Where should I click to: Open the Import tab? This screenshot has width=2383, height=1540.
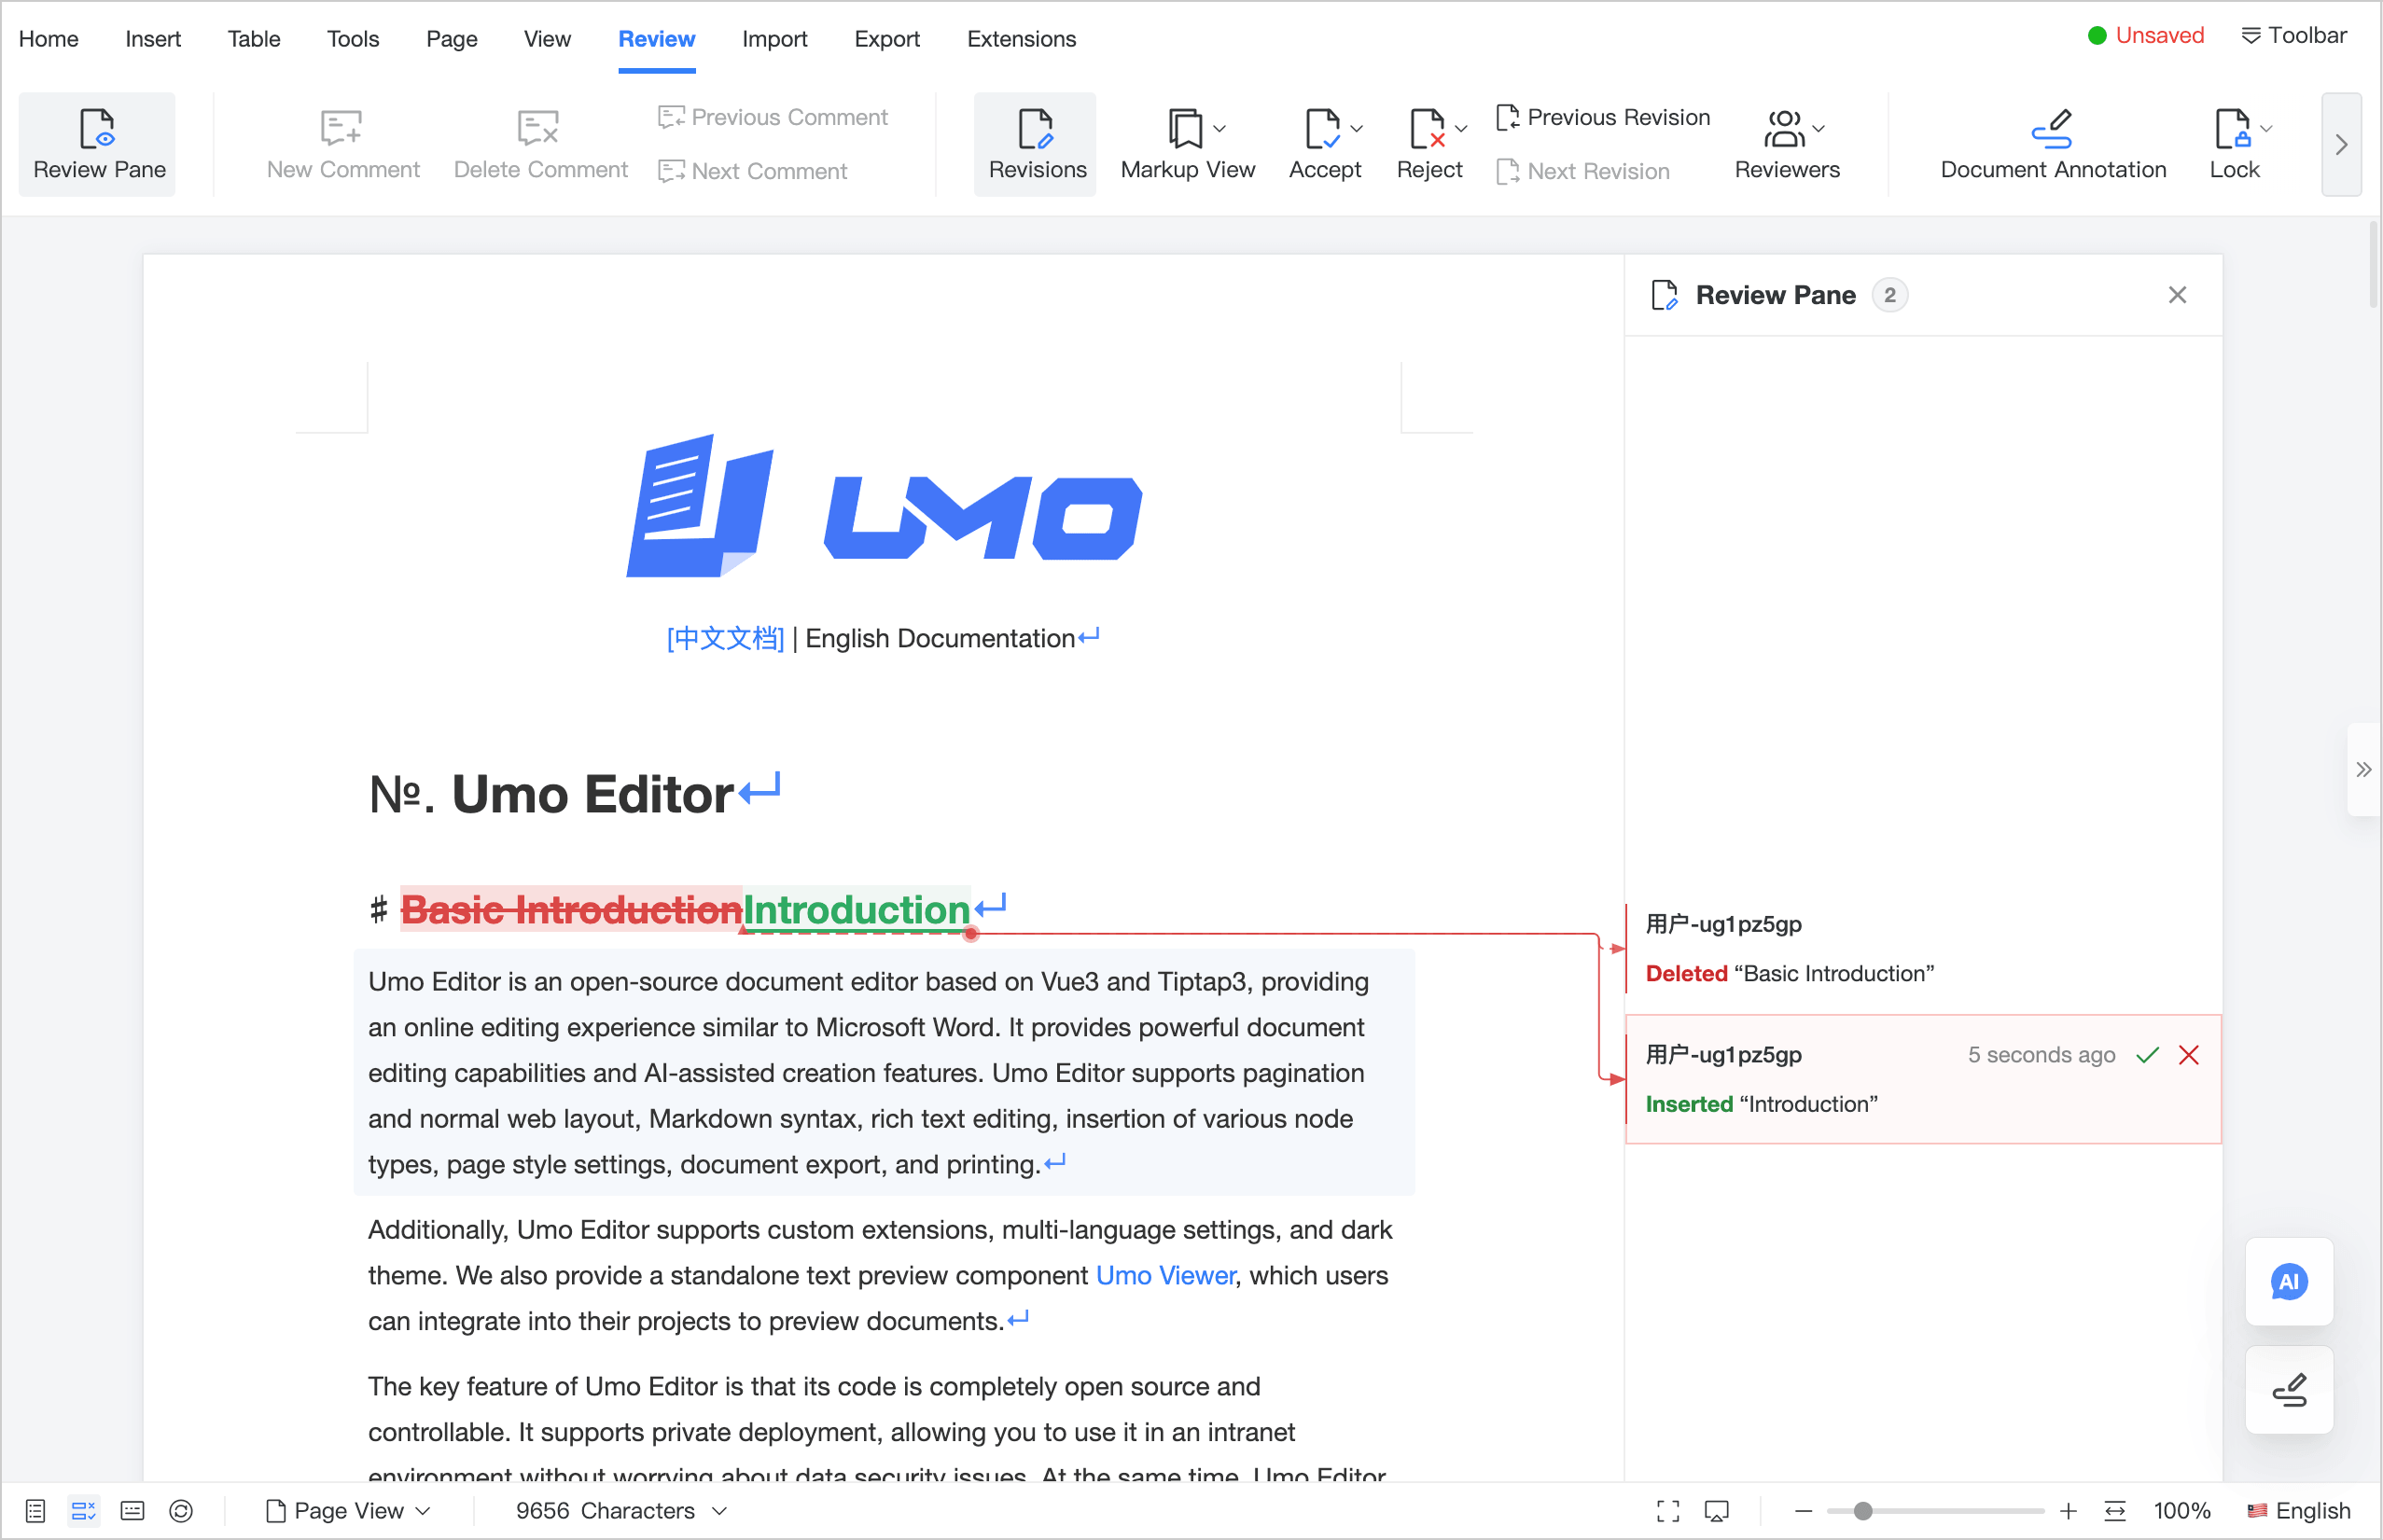click(774, 39)
